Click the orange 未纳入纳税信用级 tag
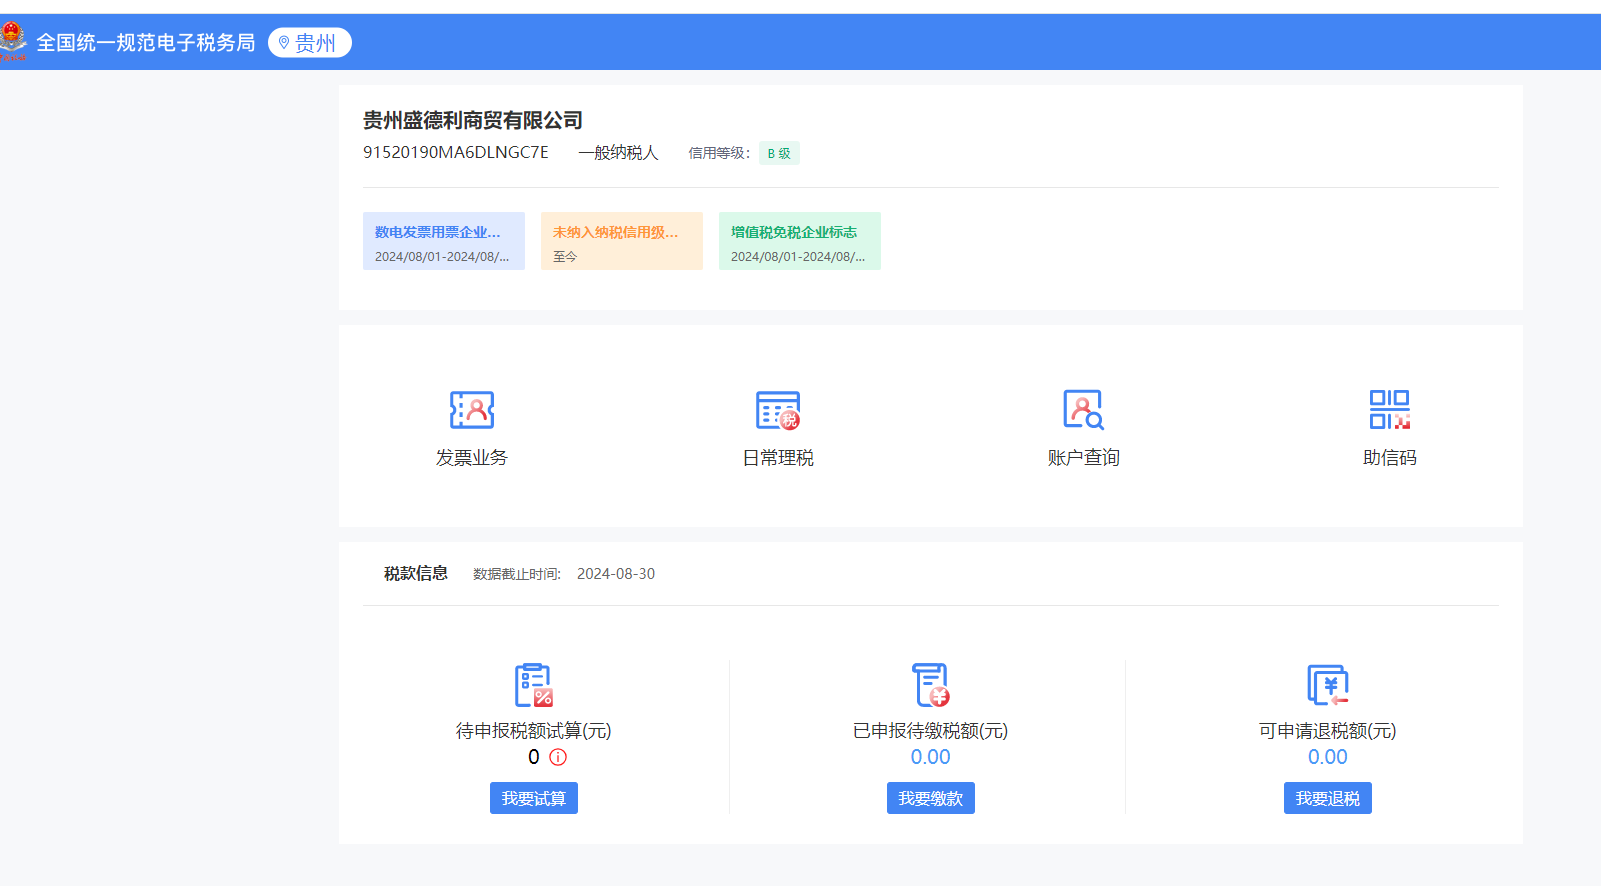This screenshot has width=1601, height=886. point(621,241)
